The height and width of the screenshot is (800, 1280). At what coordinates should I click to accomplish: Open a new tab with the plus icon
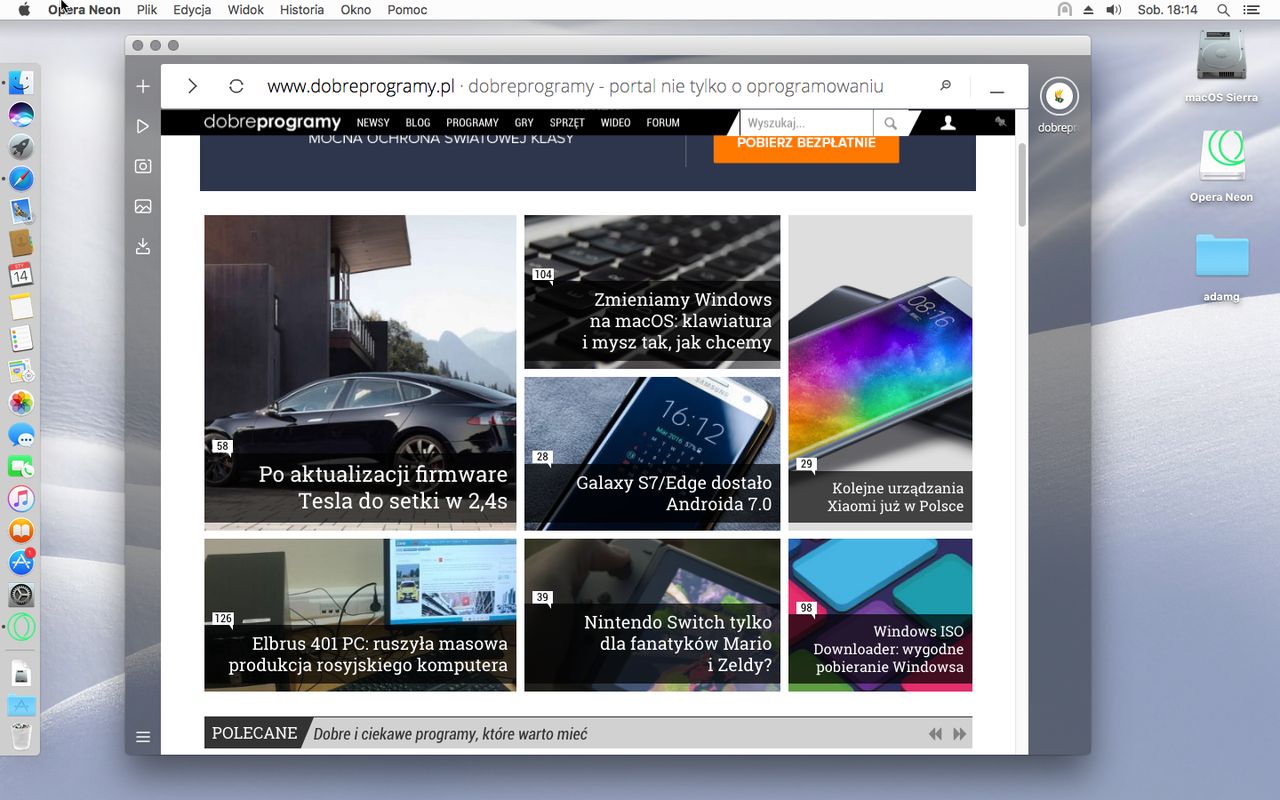142,86
